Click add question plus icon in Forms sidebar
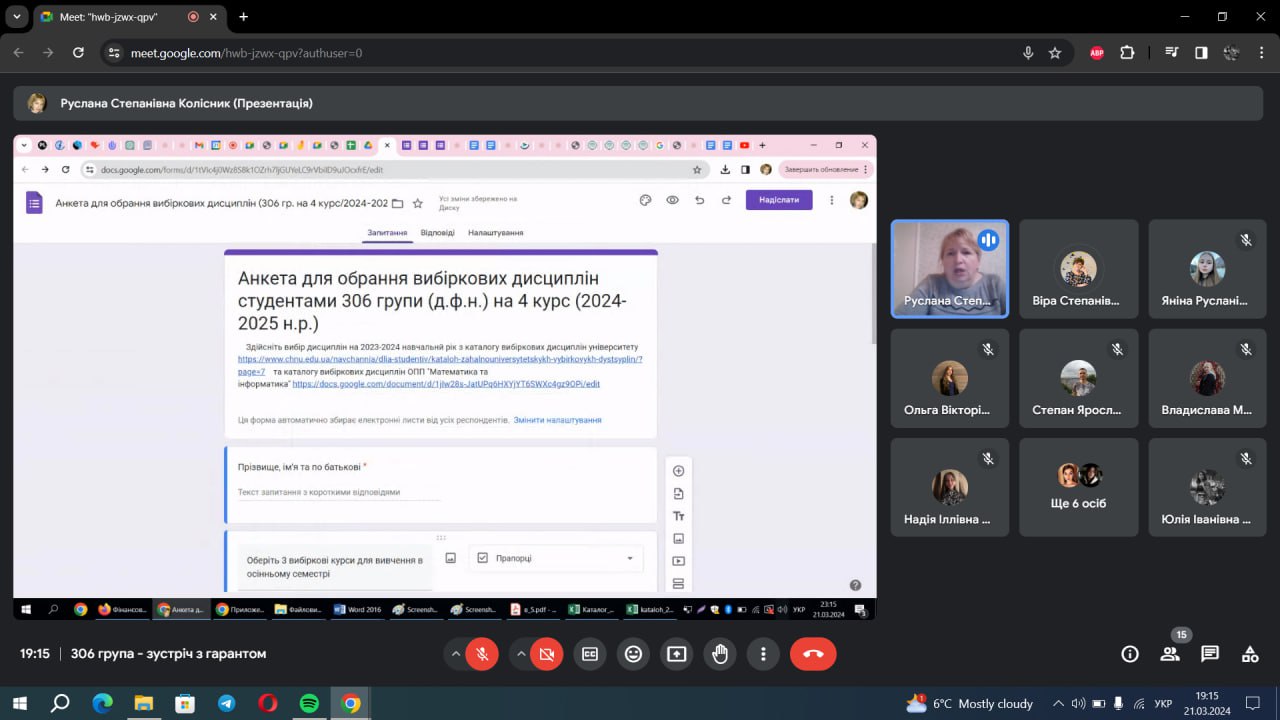The height and width of the screenshot is (720, 1280). [x=678, y=471]
